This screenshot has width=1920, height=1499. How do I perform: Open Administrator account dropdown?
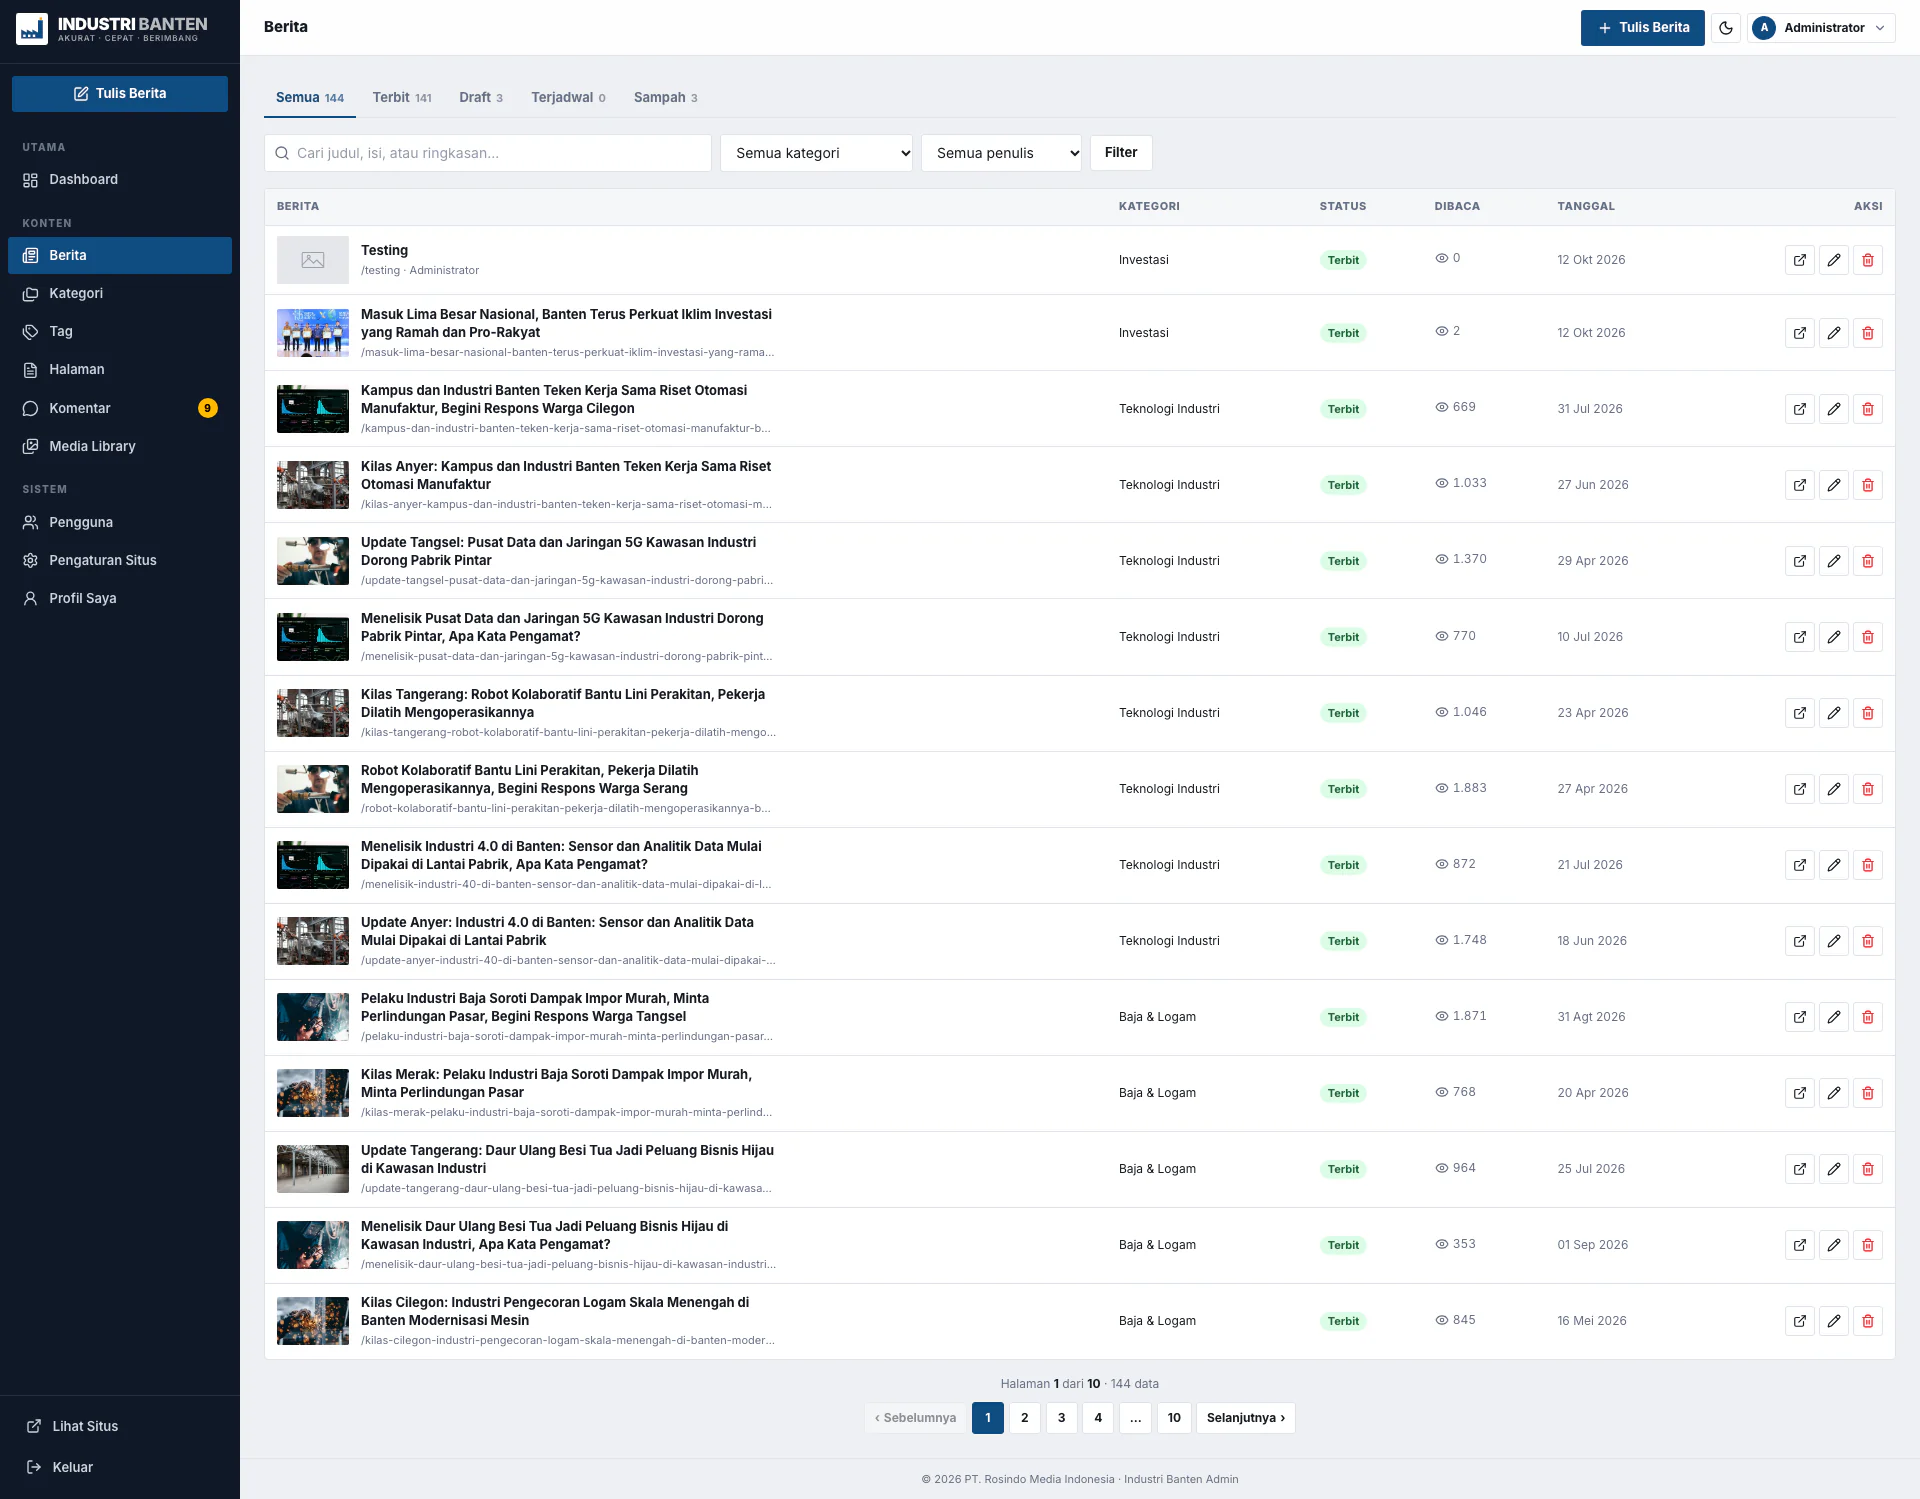(x=1821, y=28)
